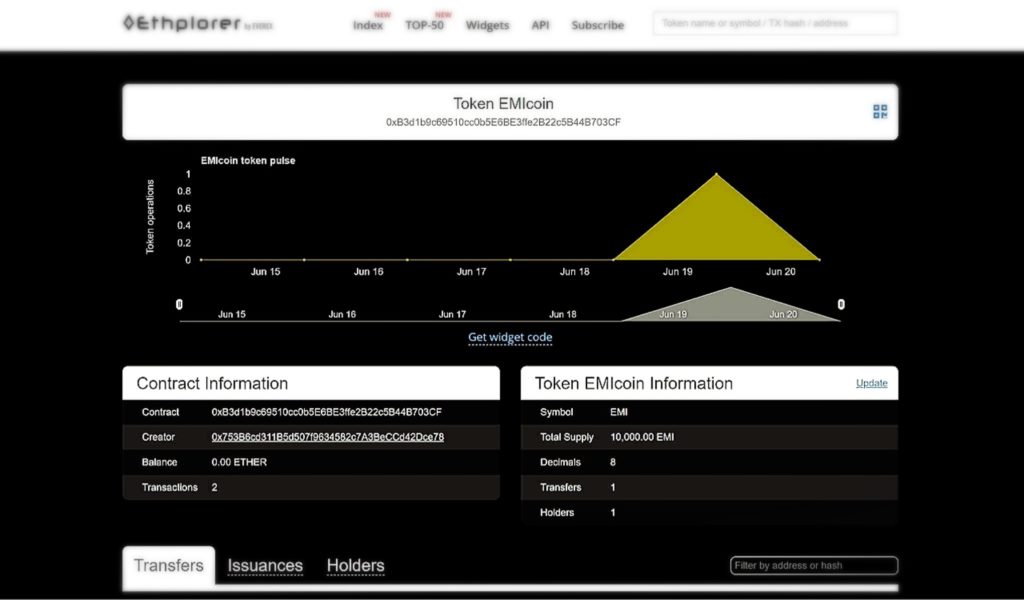Select the shaded range area in the mini chart

click(731, 307)
